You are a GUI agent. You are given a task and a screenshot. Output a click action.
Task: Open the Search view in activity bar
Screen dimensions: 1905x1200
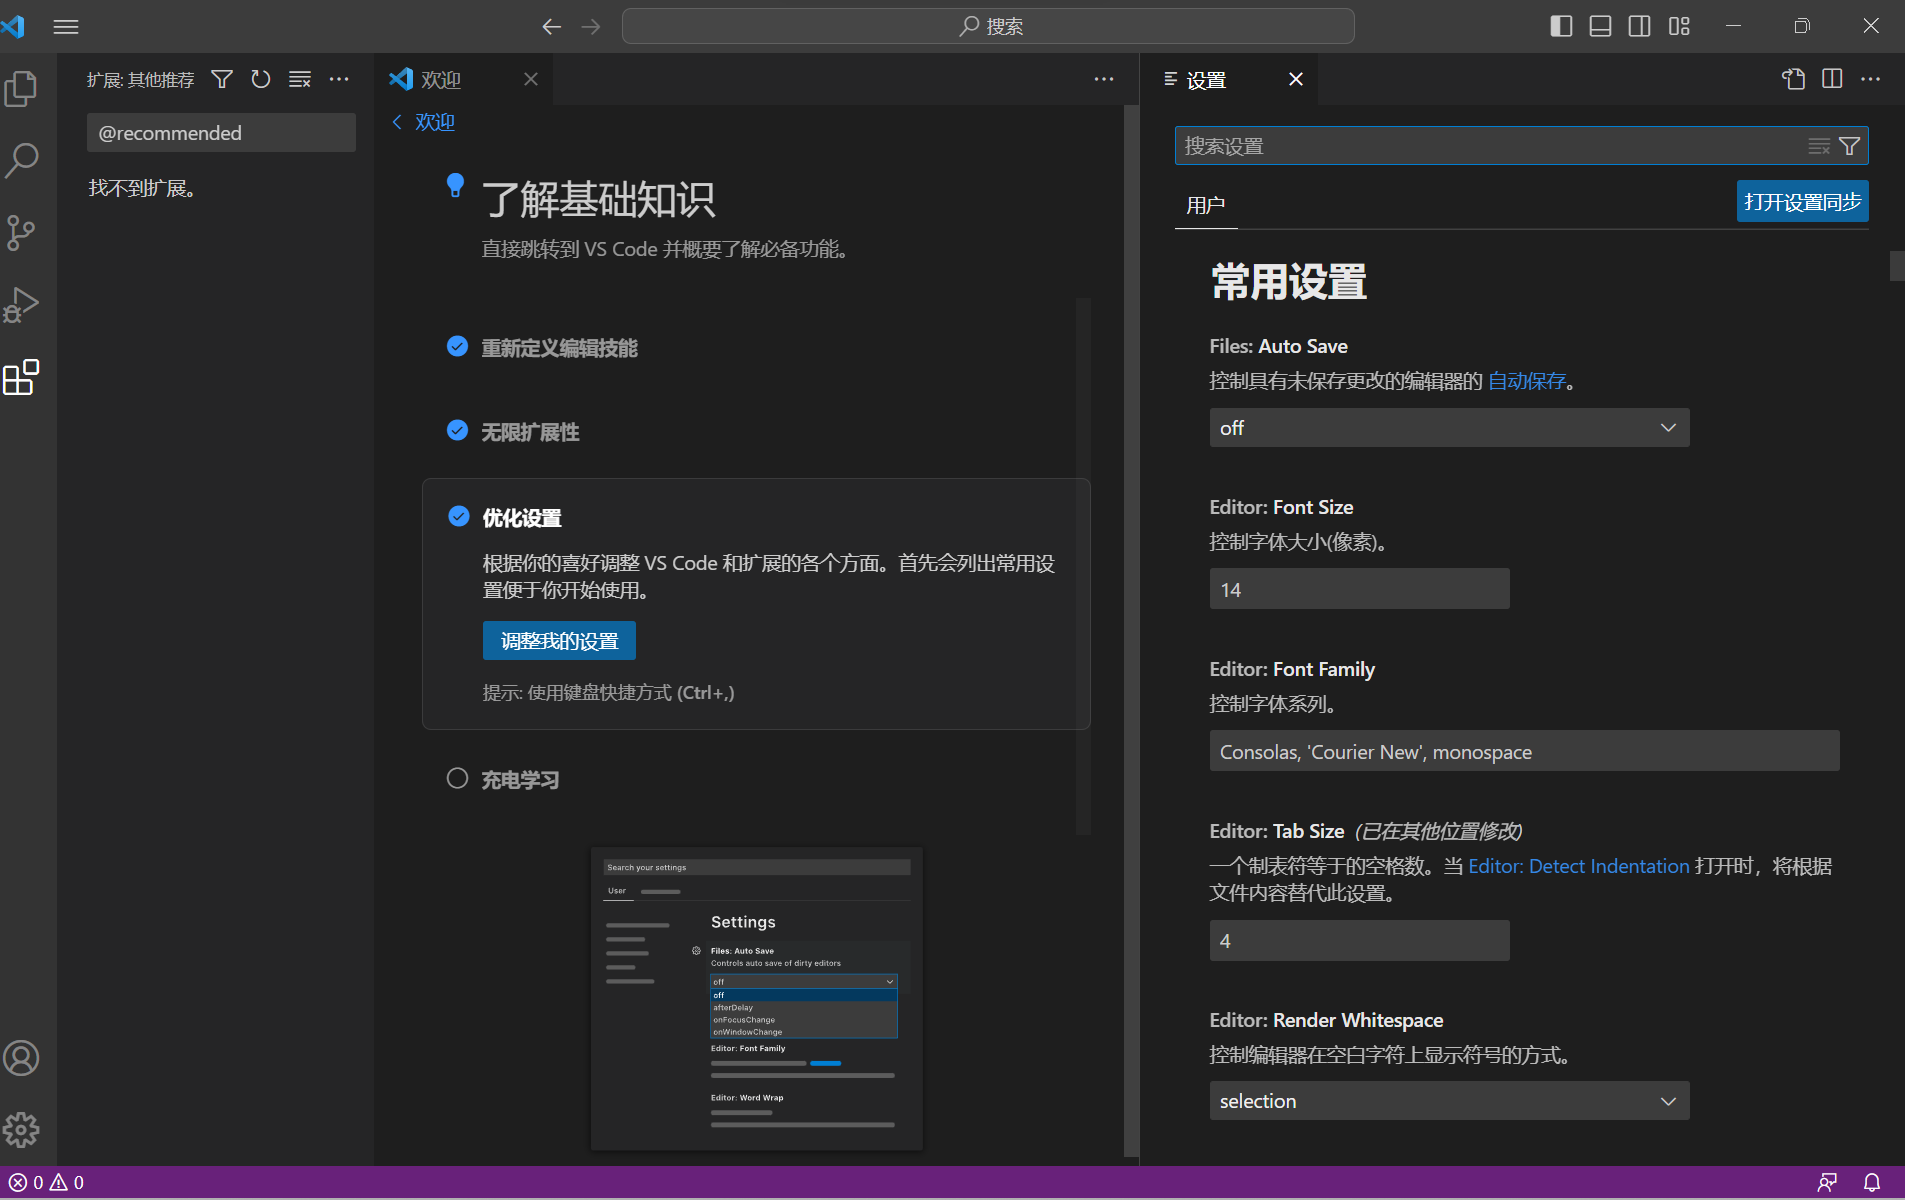click(21, 160)
